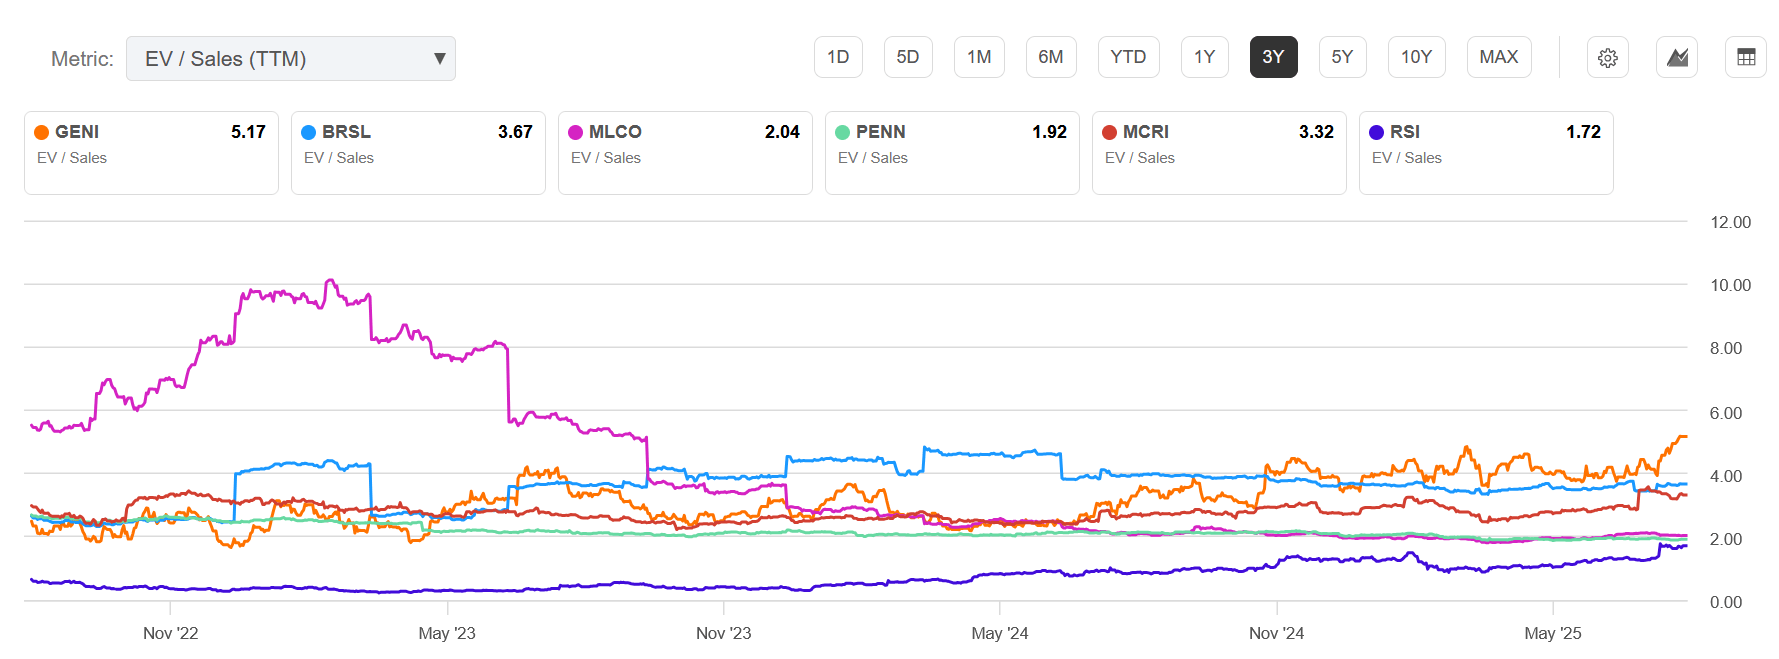Toggle the RSI series card
Screen dimensions: 1779x659
coord(1486,153)
